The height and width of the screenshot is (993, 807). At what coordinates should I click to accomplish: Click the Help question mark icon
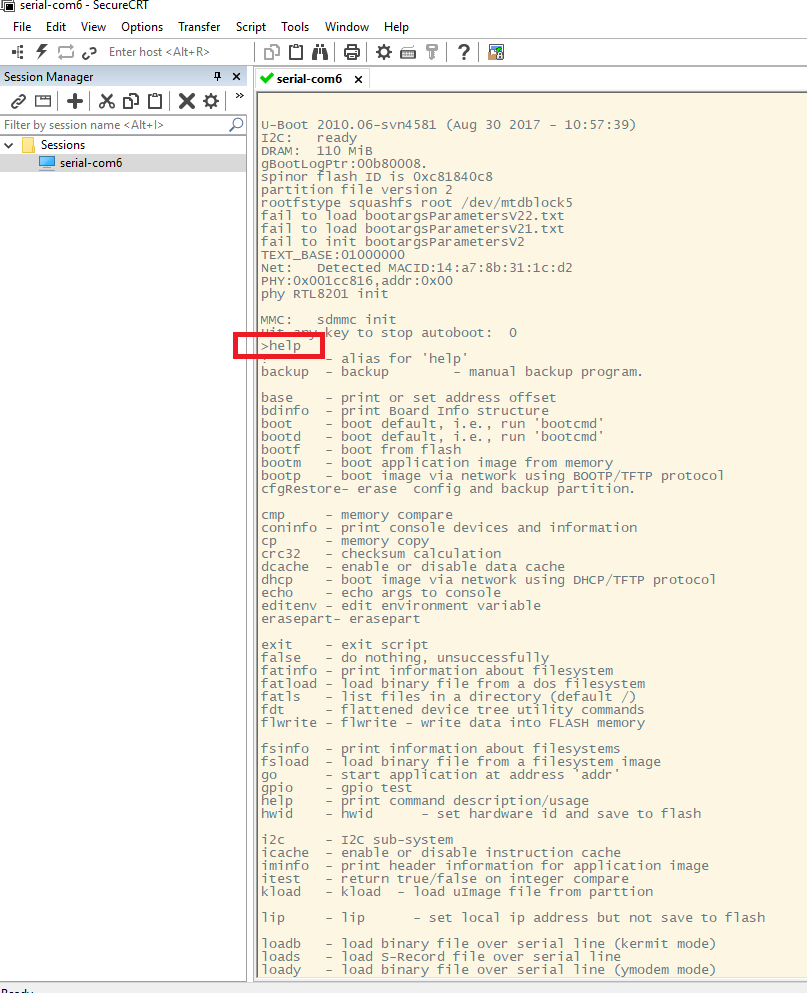point(463,52)
